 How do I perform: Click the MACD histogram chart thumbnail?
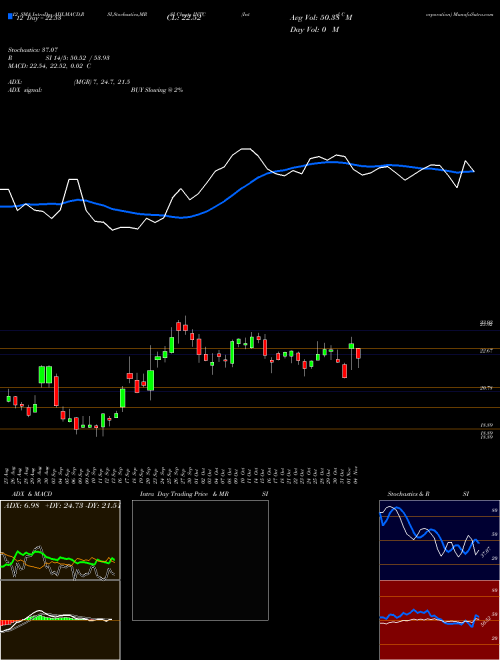(60, 620)
